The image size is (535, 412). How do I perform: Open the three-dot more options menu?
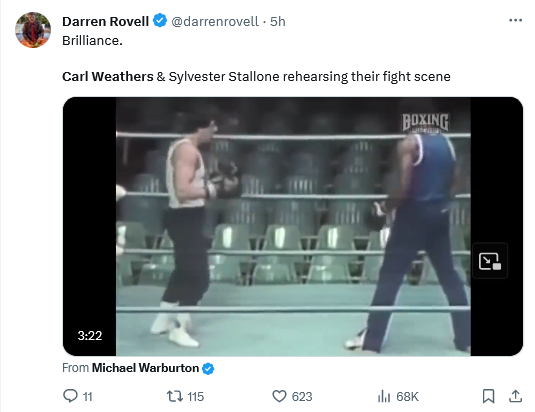515,20
